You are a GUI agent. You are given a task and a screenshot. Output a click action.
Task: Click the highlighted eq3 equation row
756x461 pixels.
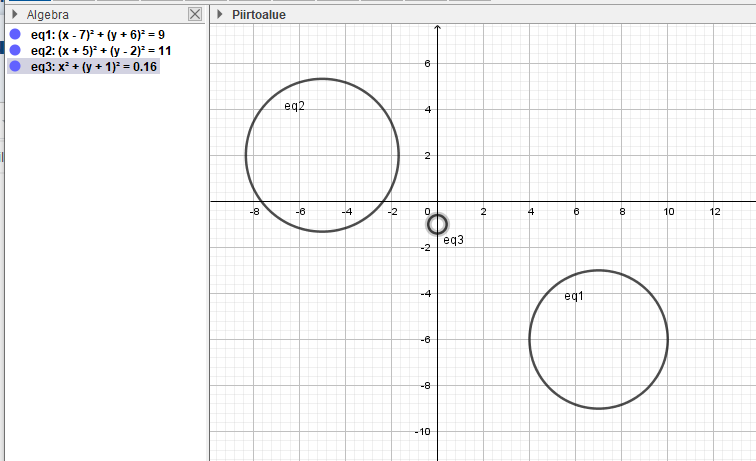click(94, 66)
